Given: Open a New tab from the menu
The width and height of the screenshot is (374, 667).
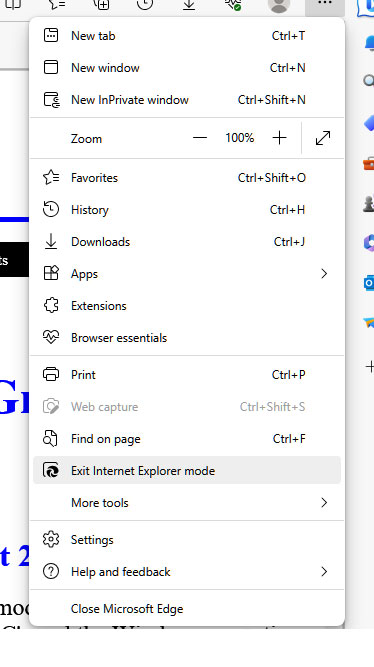Looking at the screenshot, I should click(x=187, y=36).
